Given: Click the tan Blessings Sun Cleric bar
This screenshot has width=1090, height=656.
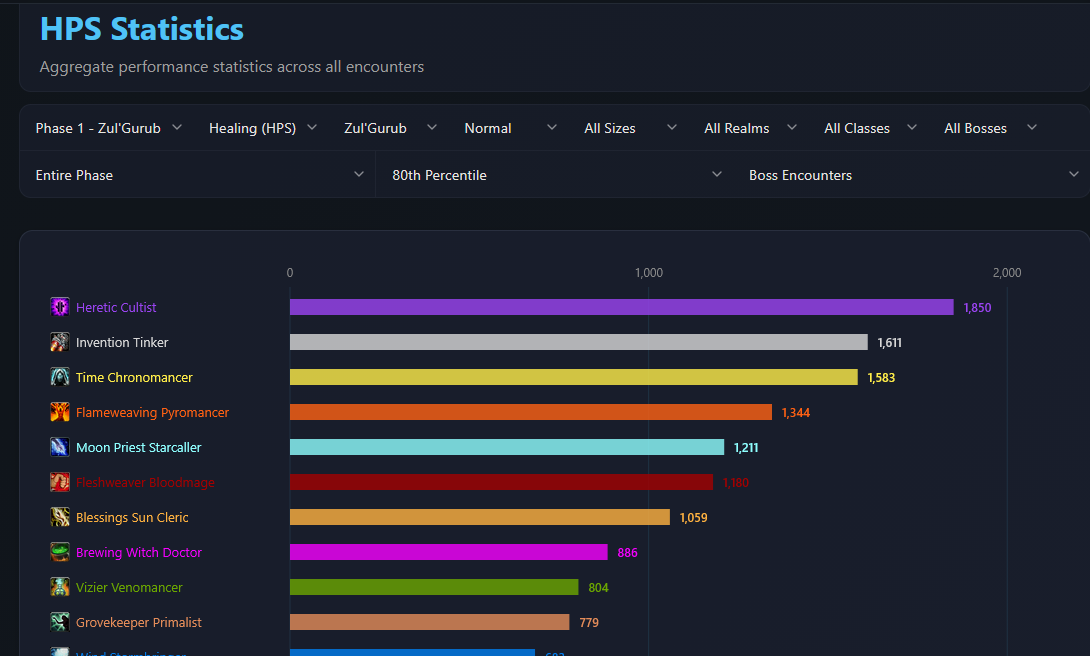Looking at the screenshot, I should tap(480, 517).
